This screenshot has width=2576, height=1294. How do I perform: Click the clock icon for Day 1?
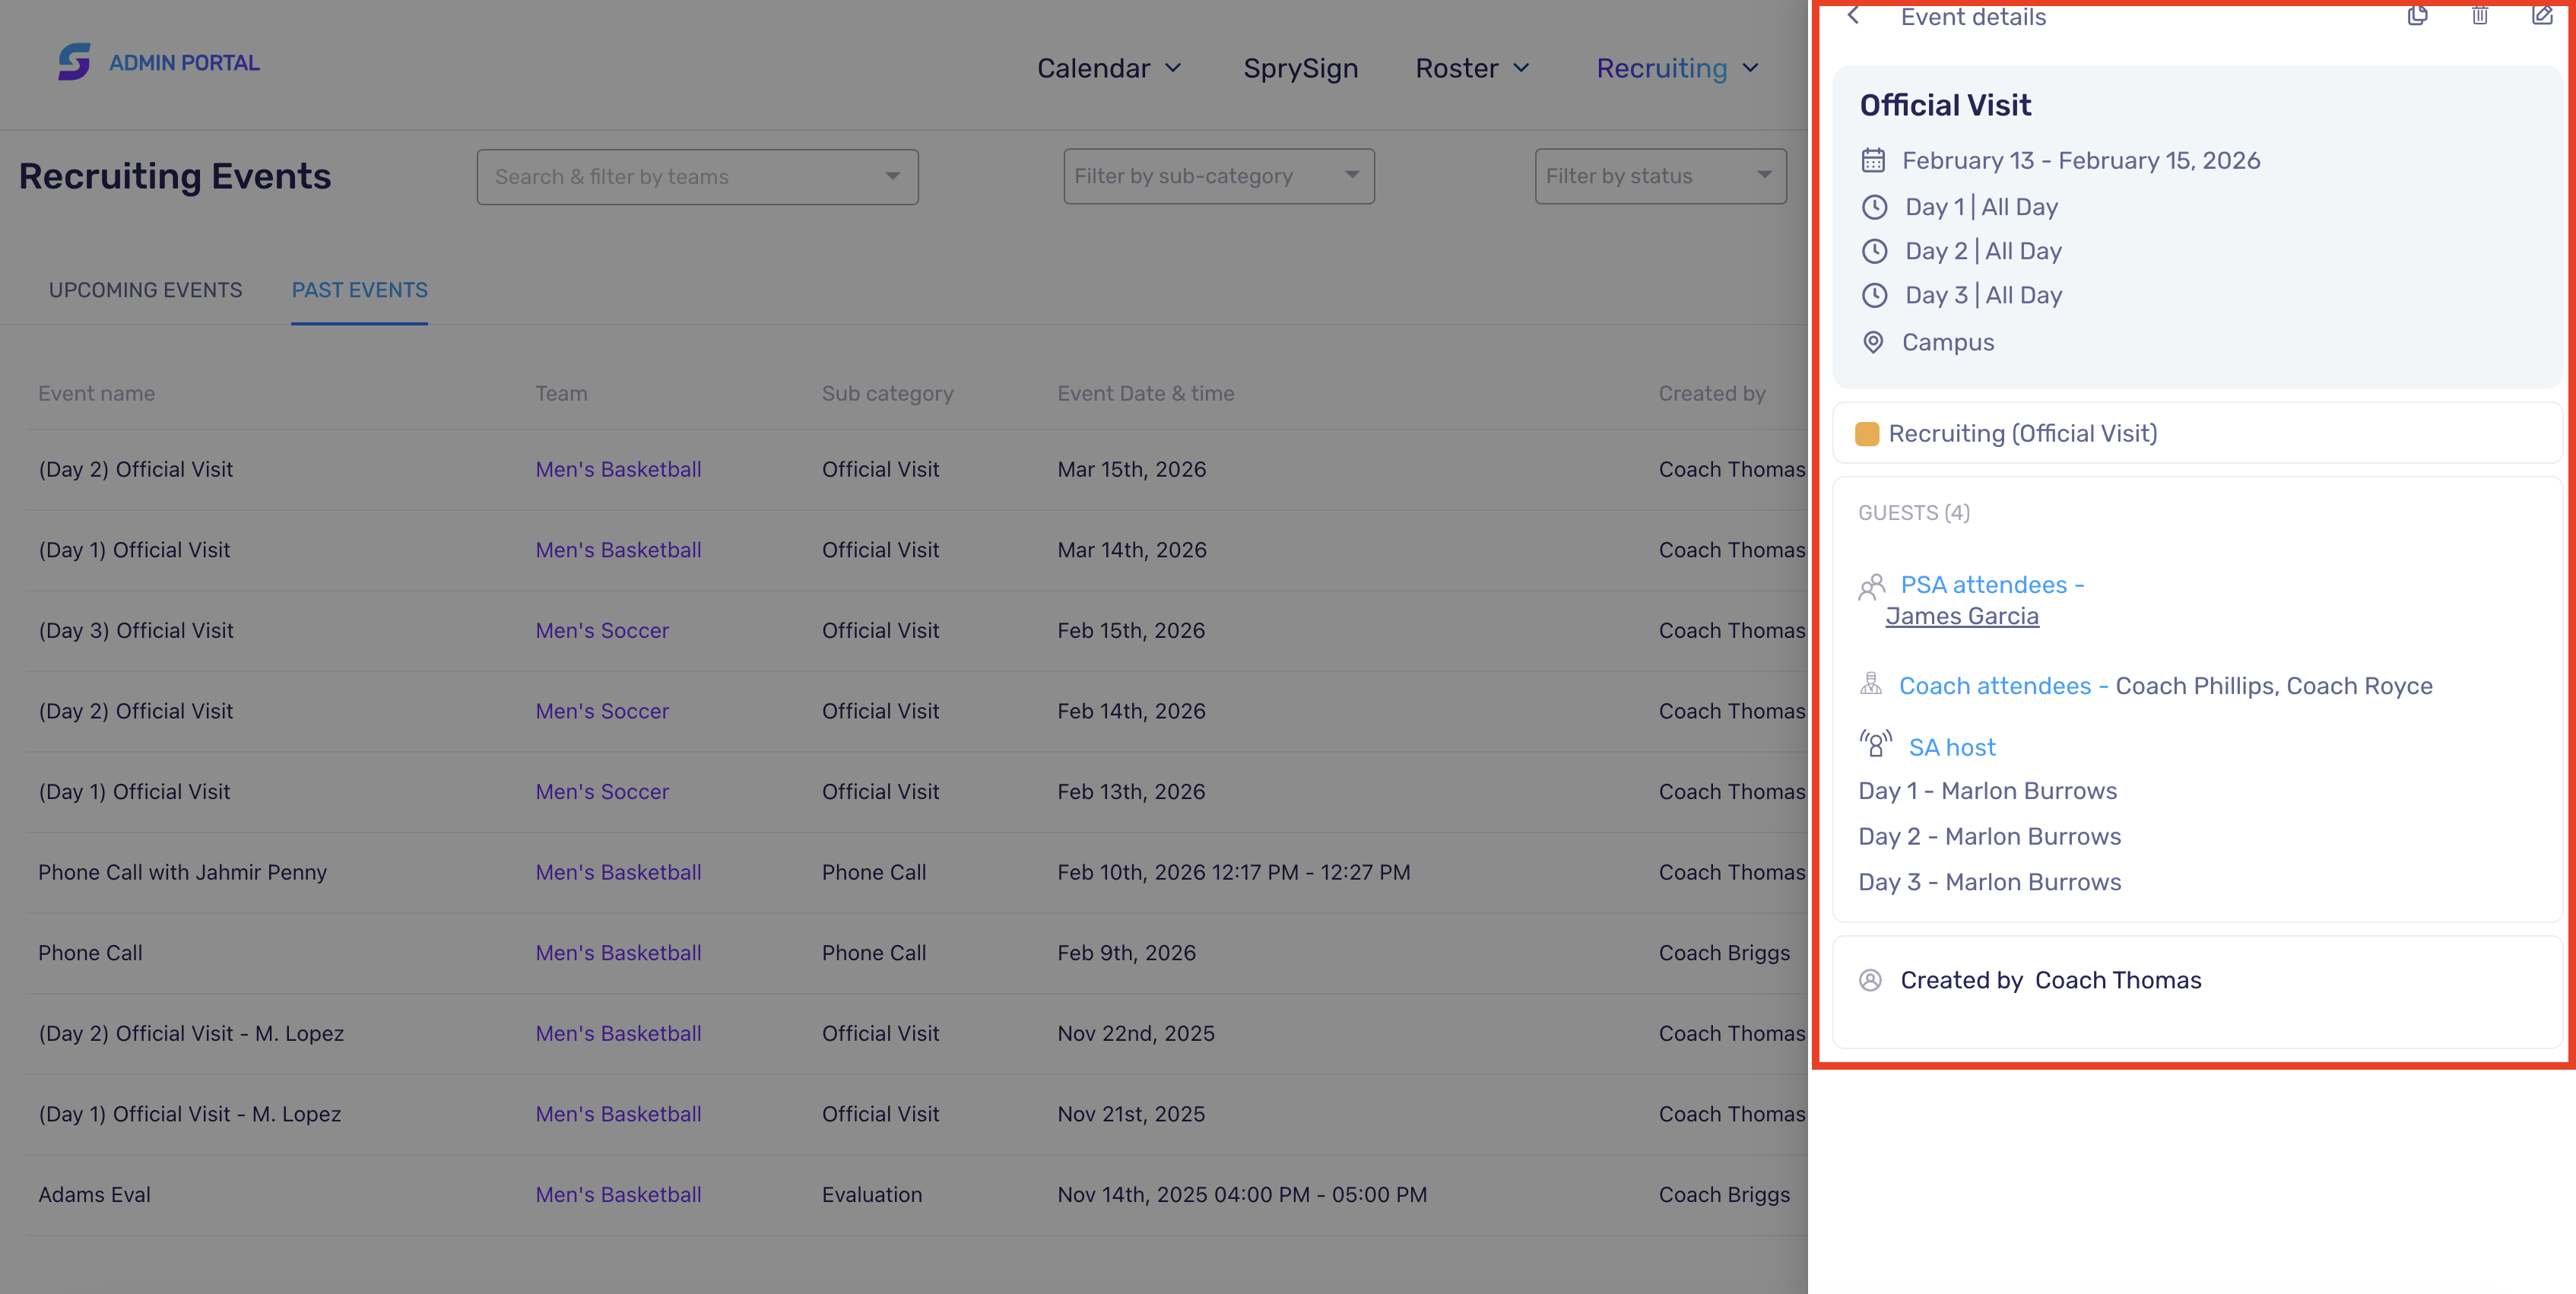click(x=1874, y=207)
